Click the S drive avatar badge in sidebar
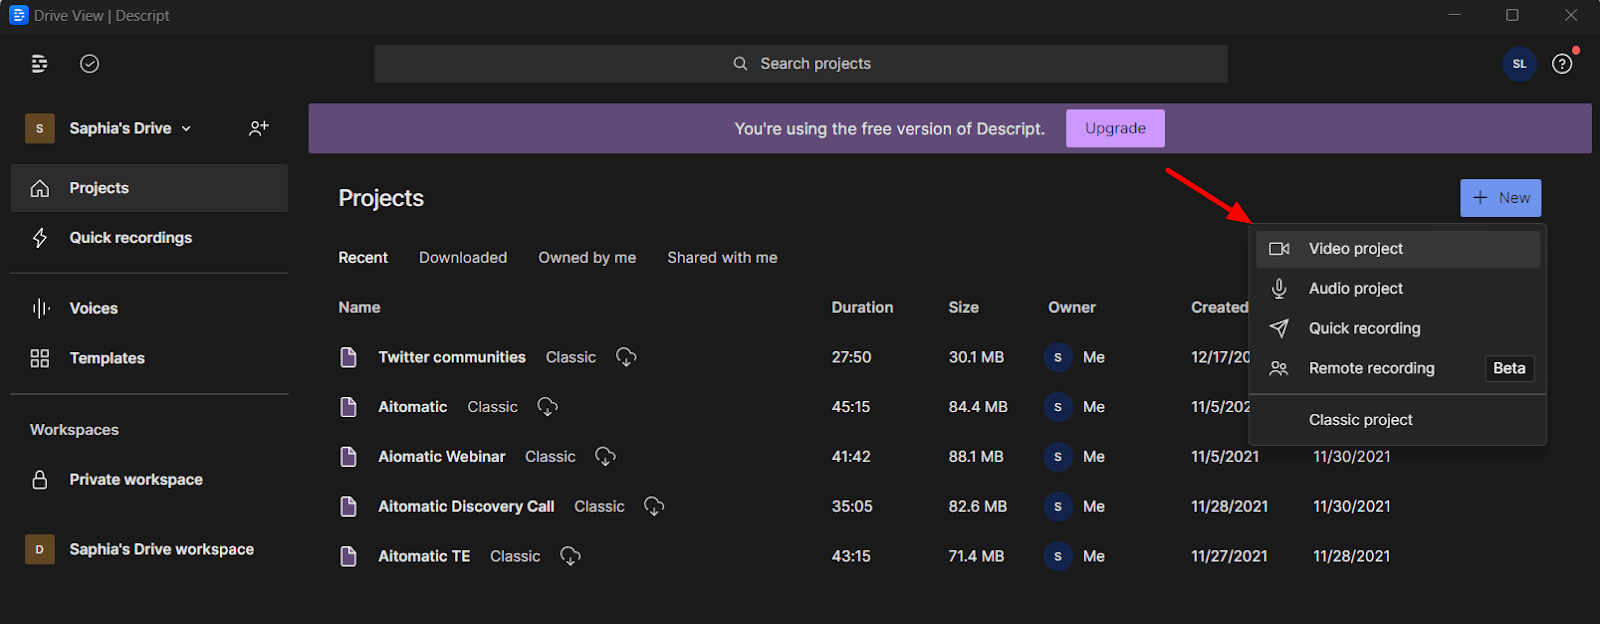 (40, 128)
